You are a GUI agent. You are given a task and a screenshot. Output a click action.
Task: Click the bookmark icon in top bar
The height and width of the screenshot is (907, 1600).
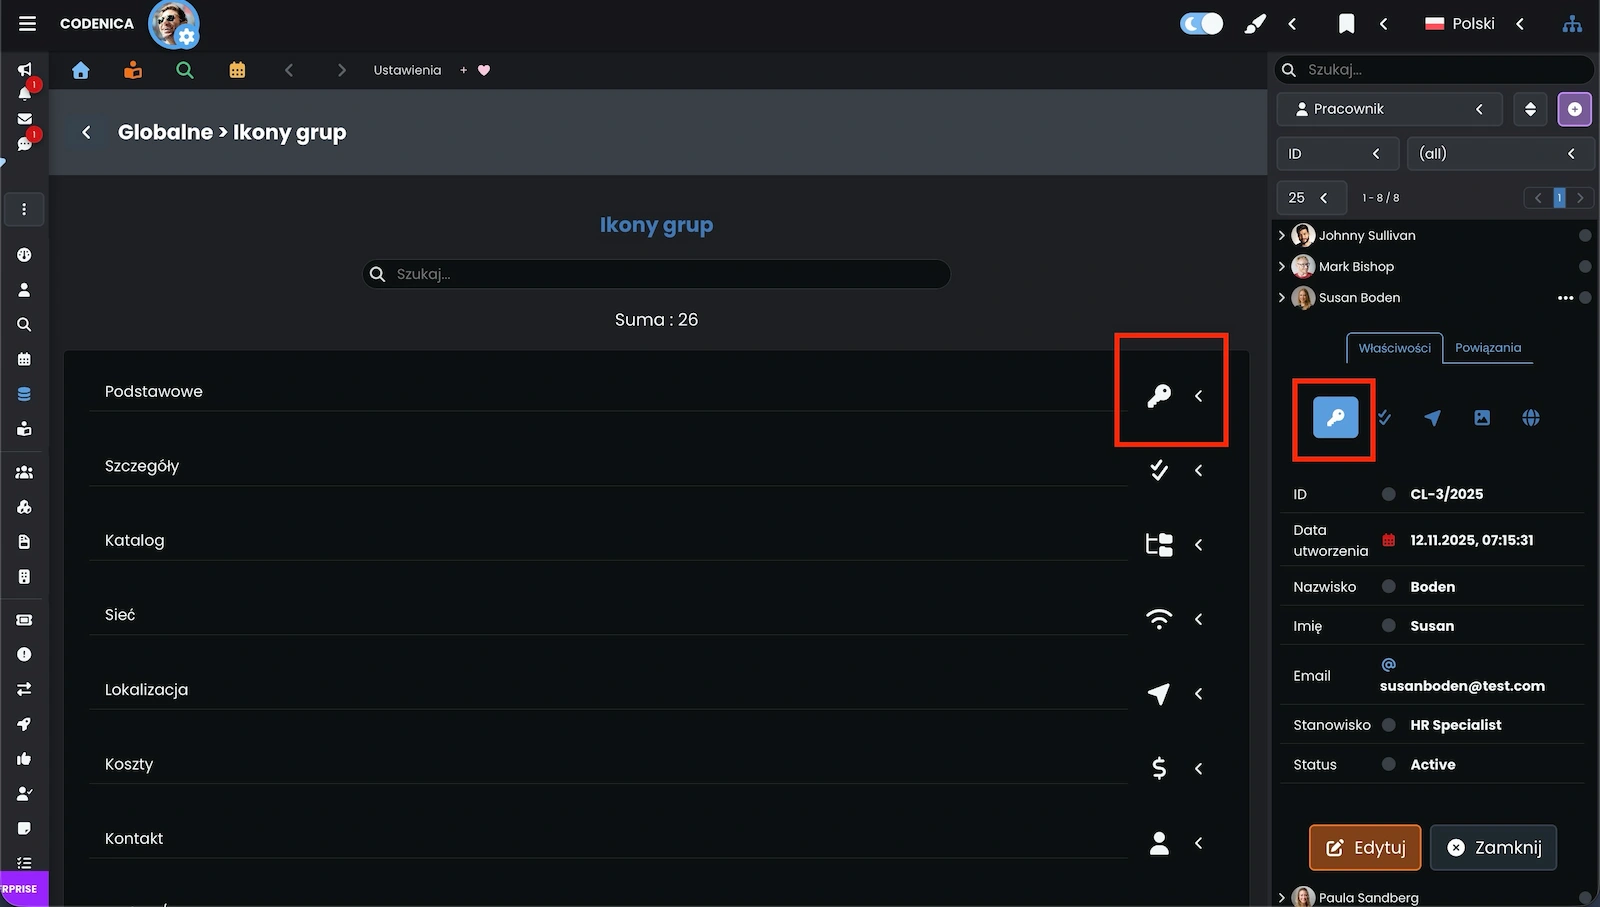(x=1346, y=24)
